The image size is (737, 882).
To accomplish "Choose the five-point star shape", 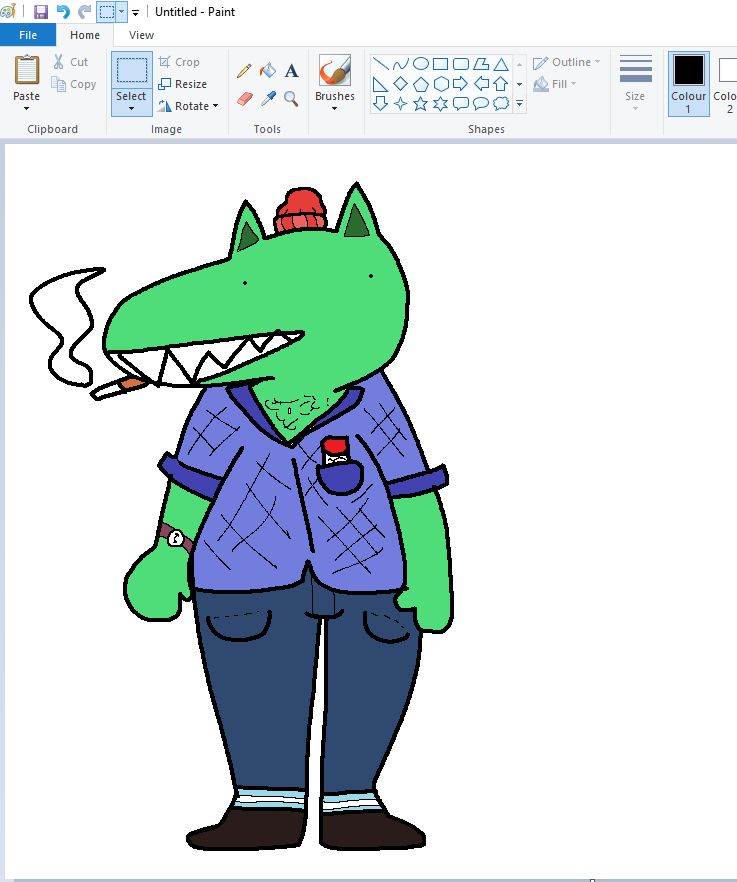I will [x=421, y=103].
